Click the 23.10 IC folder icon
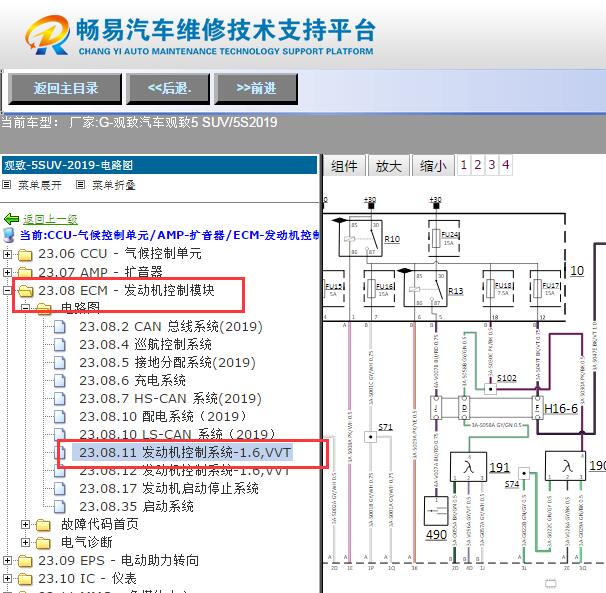This screenshot has height=593, width=606. click(25, 579)
